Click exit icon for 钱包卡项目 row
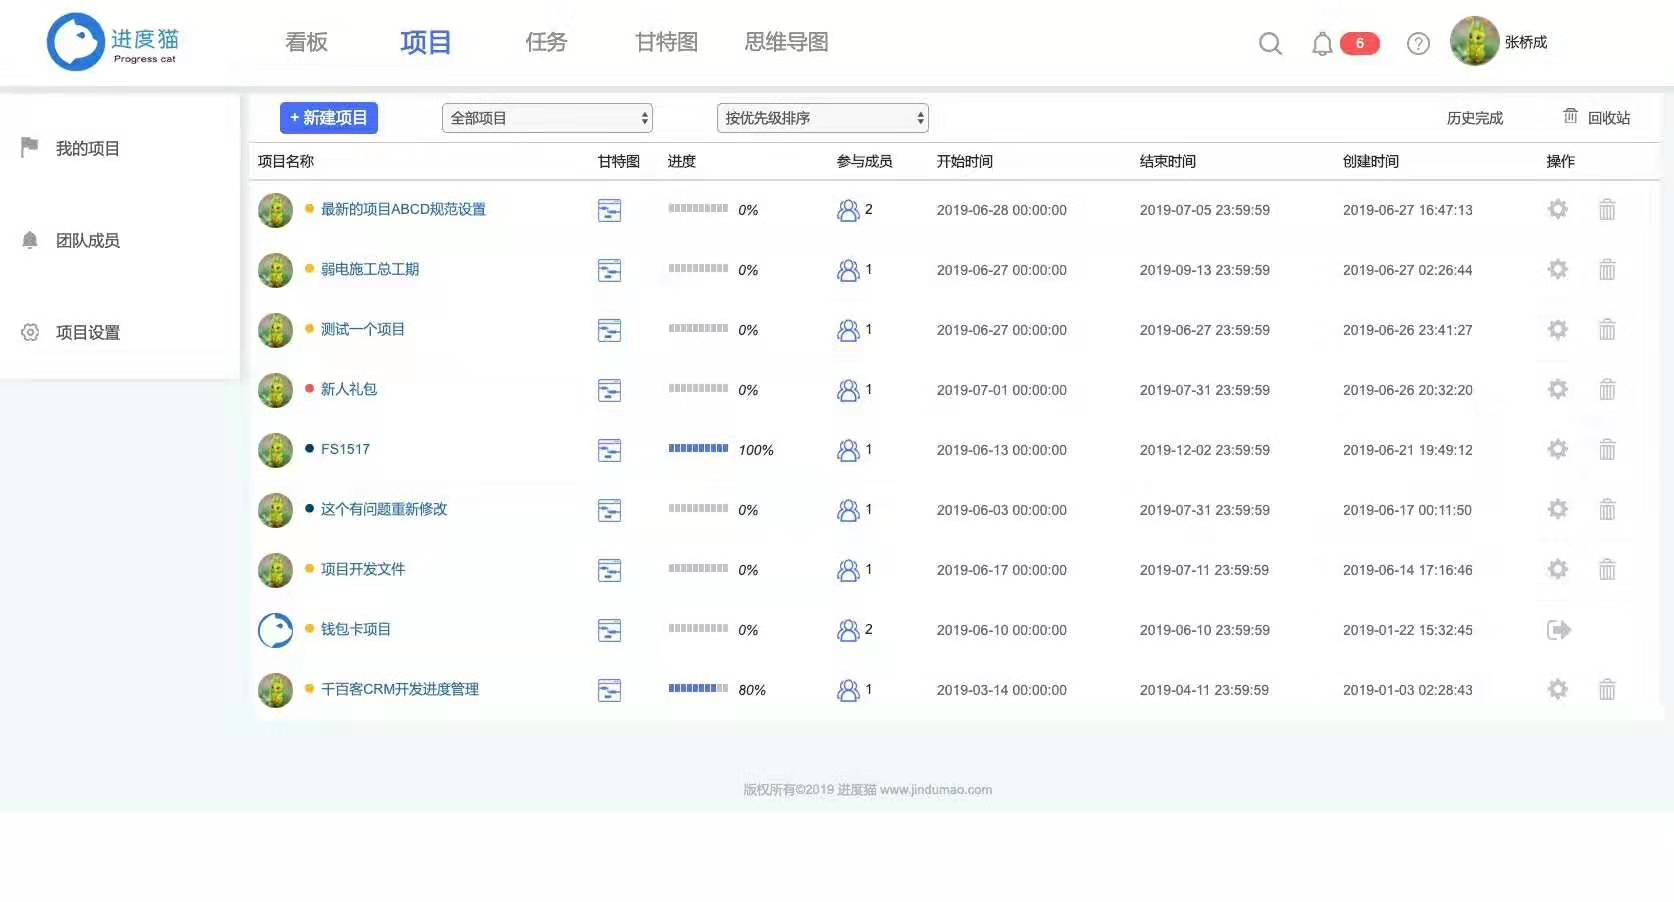 1558,630
